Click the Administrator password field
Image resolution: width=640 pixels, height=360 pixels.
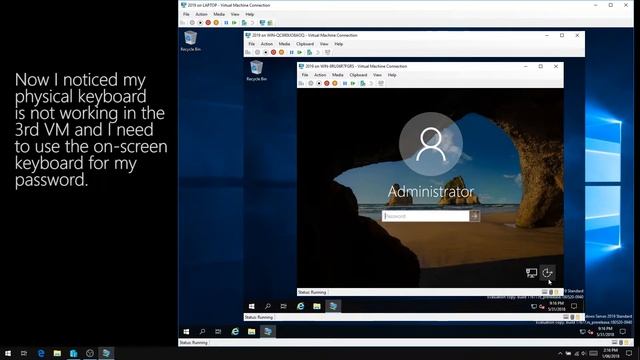pyautogui.click(x=426, y=216)
